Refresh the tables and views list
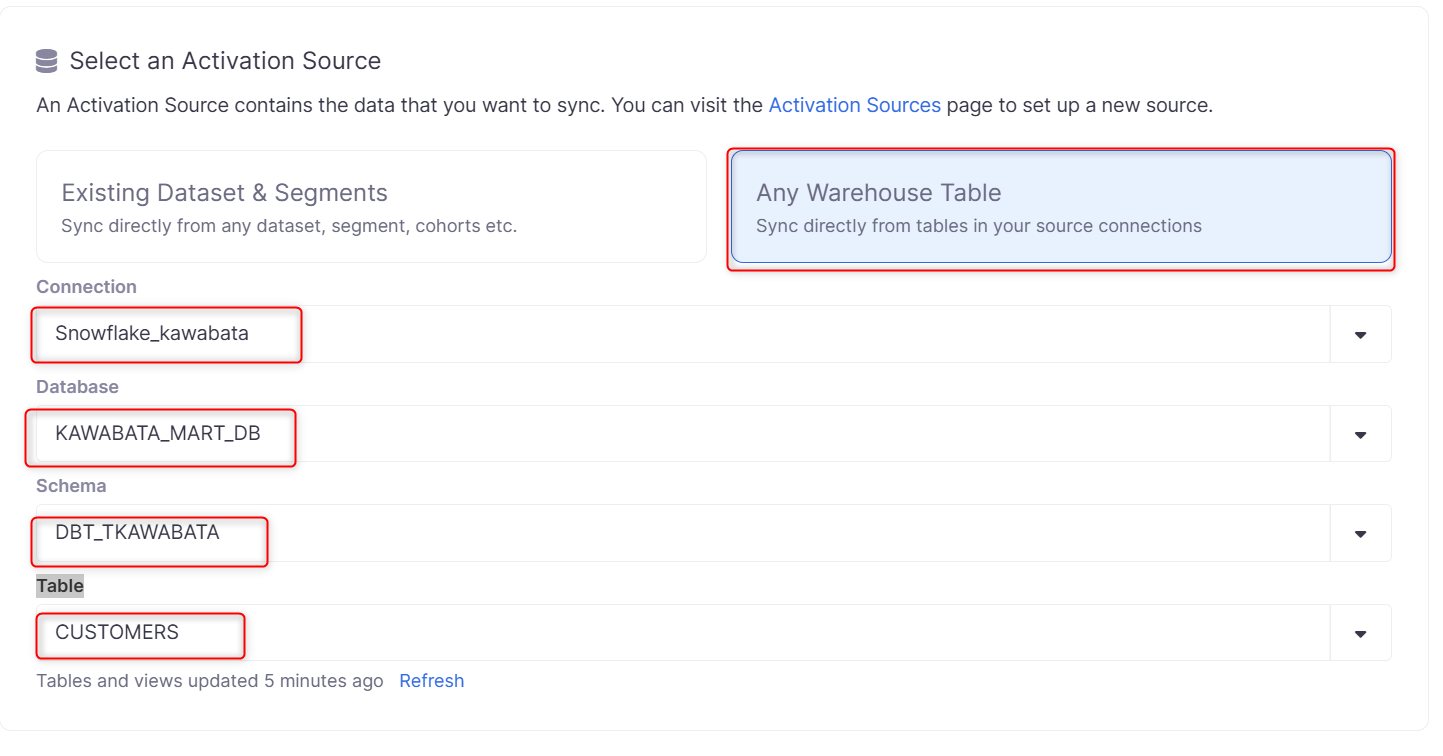Viewport: 1443px width, 756px height. pyautogui.click(x=431, y=681)
